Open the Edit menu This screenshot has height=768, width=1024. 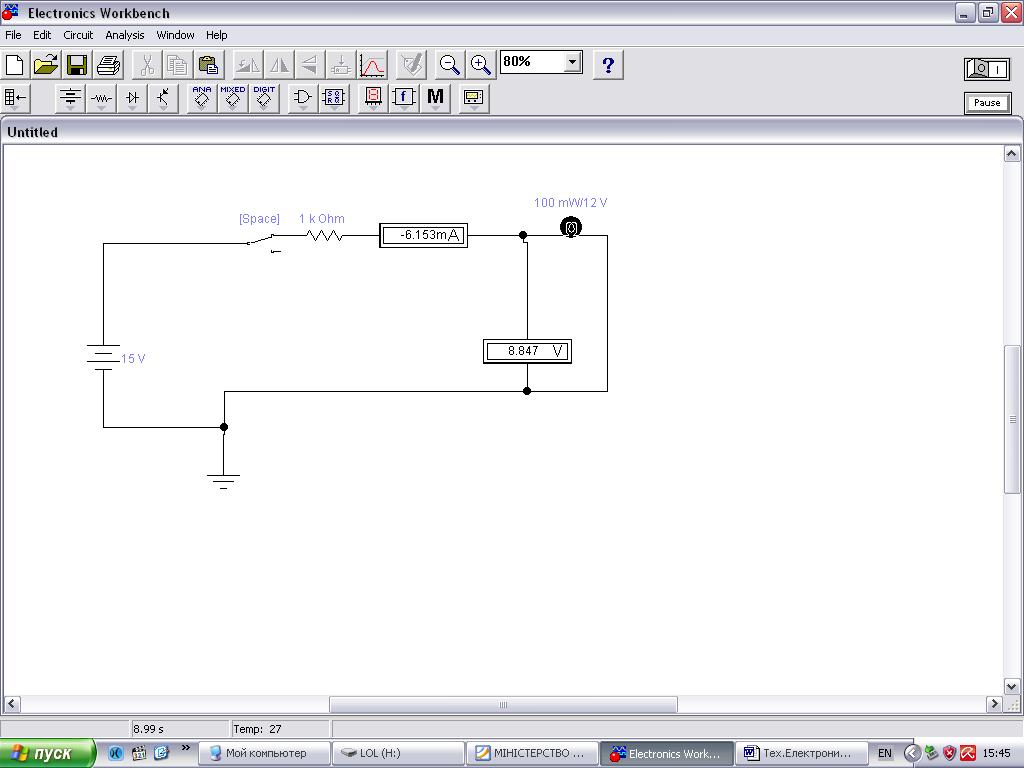[42, 35]
